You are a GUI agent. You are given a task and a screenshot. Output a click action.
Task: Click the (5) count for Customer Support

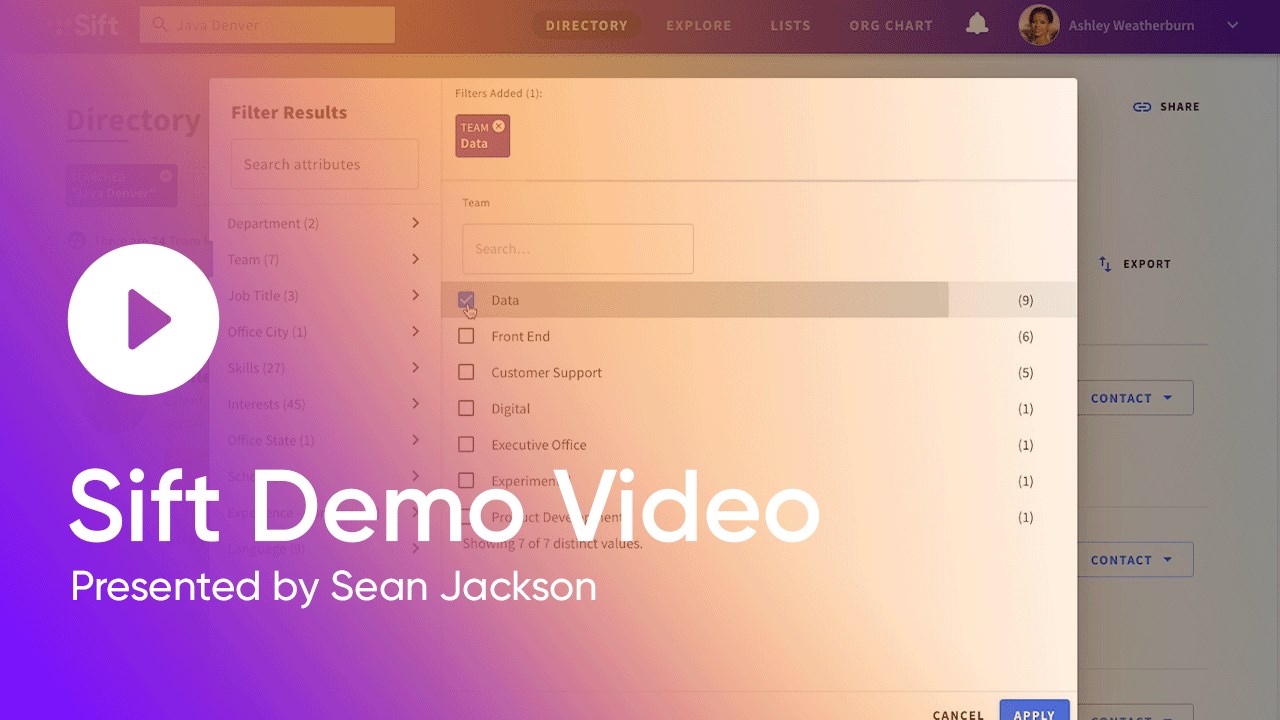click(1025, 372)
